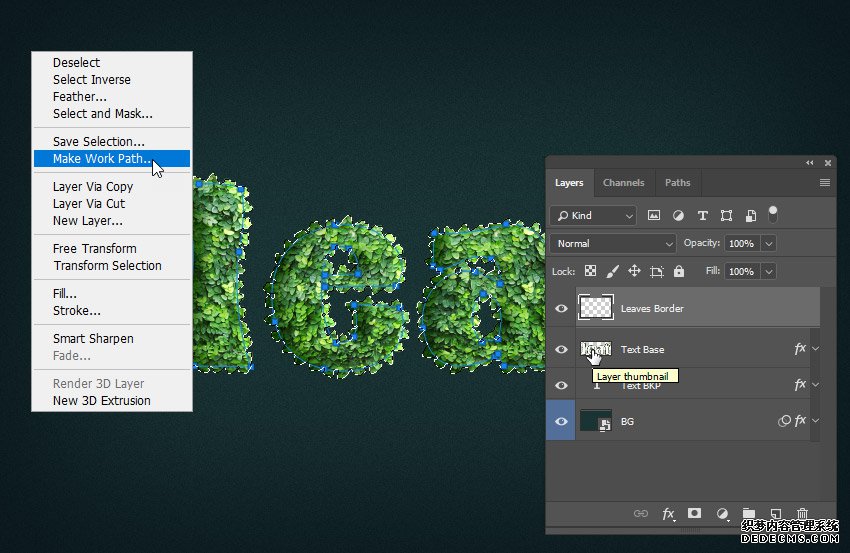Click the link layers icon
The width and height of the screenshot is (850, 553).
coord(641,513)
